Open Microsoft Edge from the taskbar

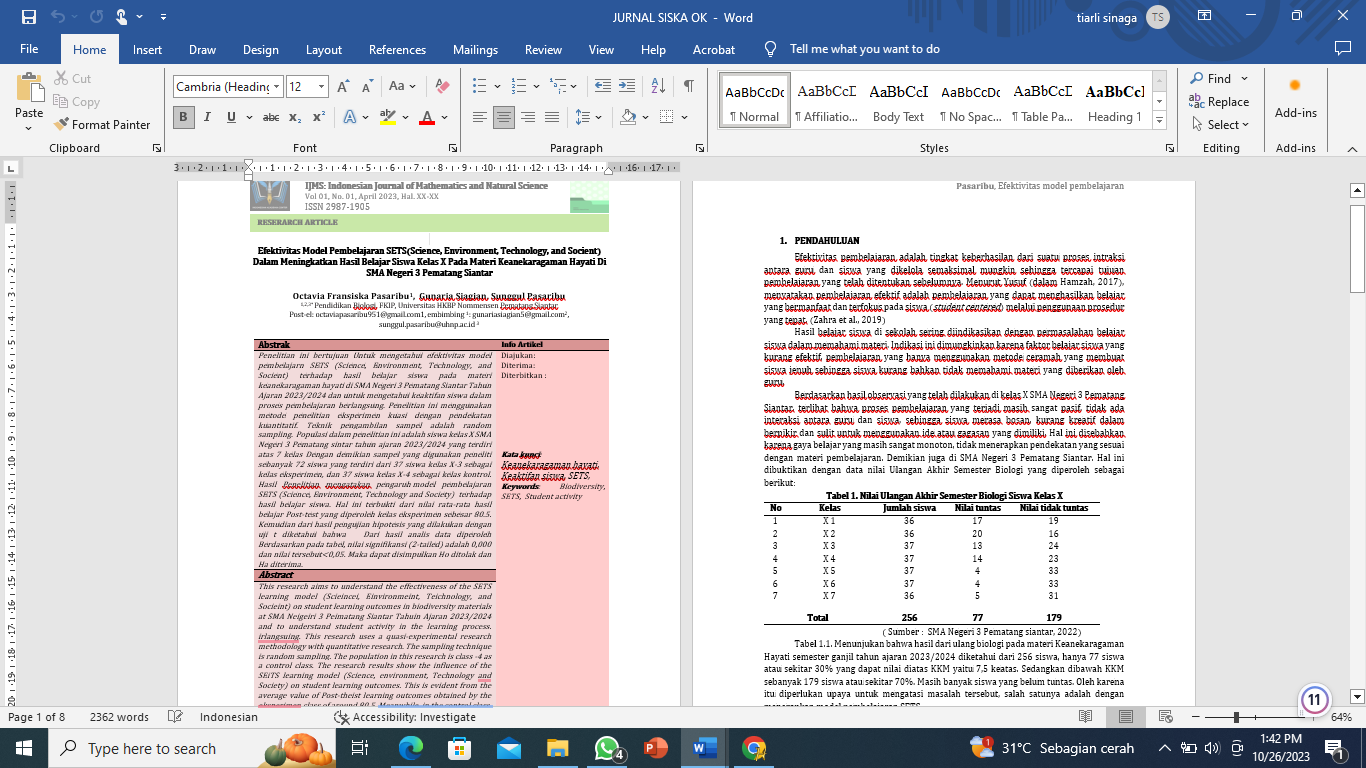pos(411,748)
